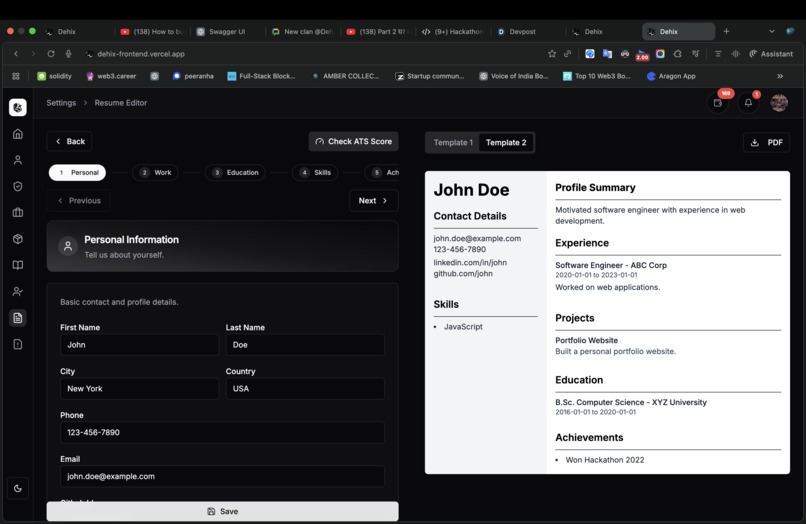Click linkedin.com/in/john in resume preview
This screenshot has width=806, height=524.
click(470, 262)
